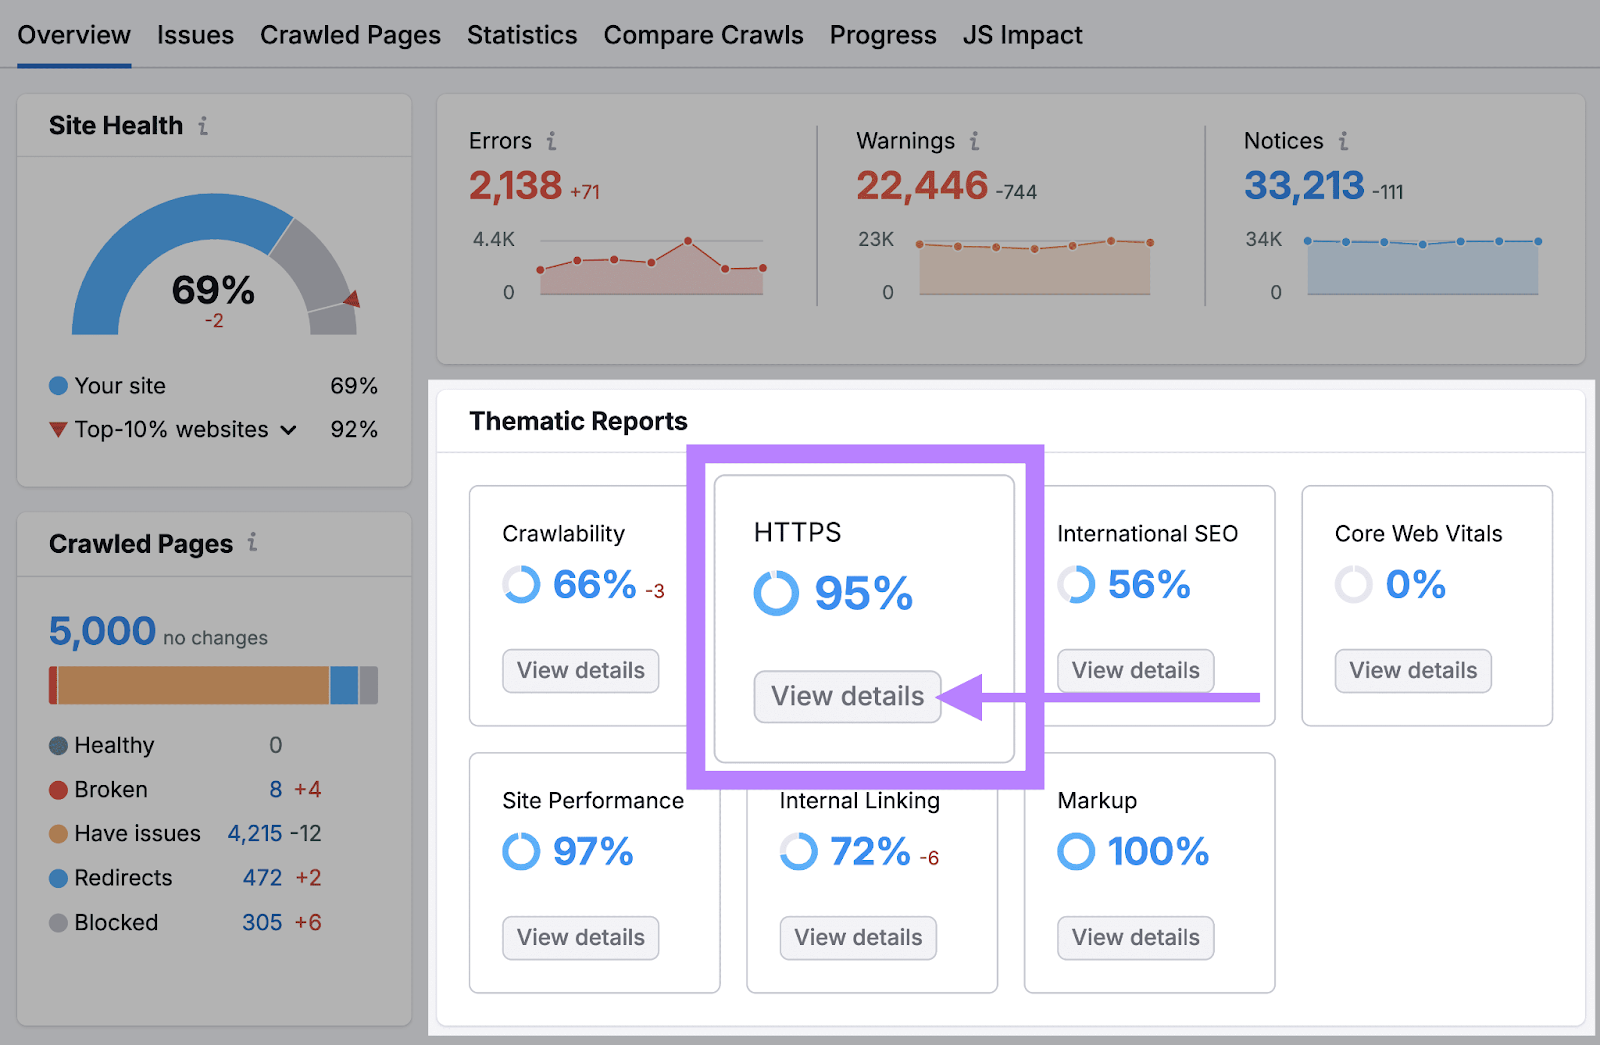
Task: Click the Site Performance 97% score
Action: pos(593,852)
